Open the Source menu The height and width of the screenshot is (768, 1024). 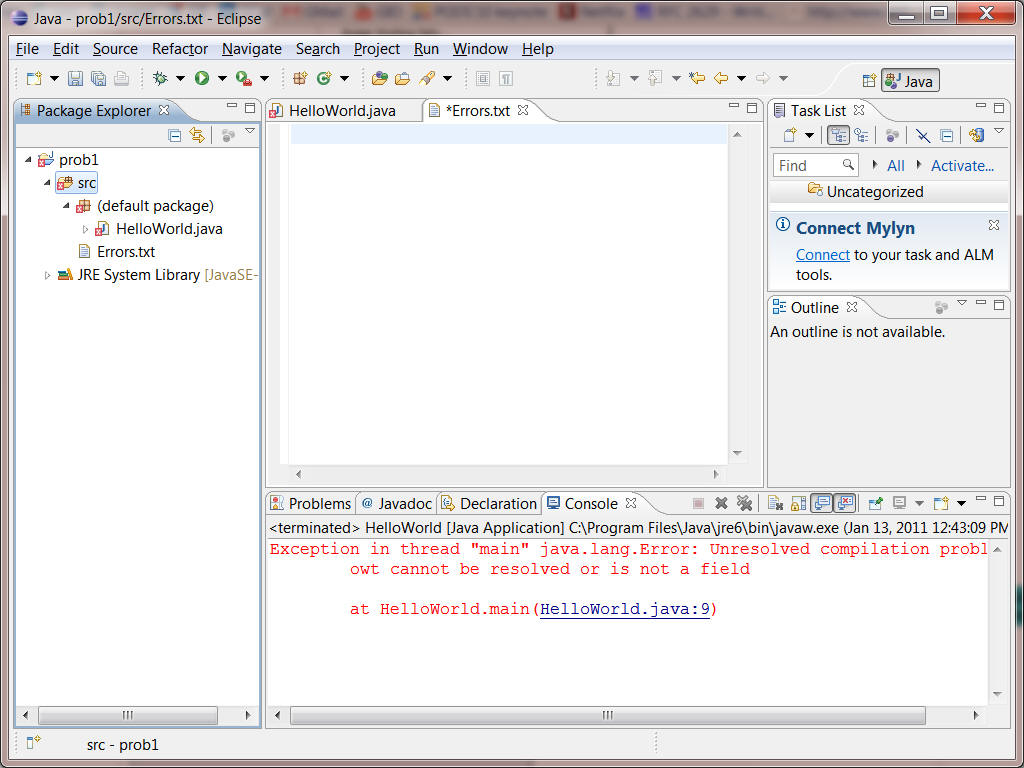pyautogui.click(x=115, y=49)
